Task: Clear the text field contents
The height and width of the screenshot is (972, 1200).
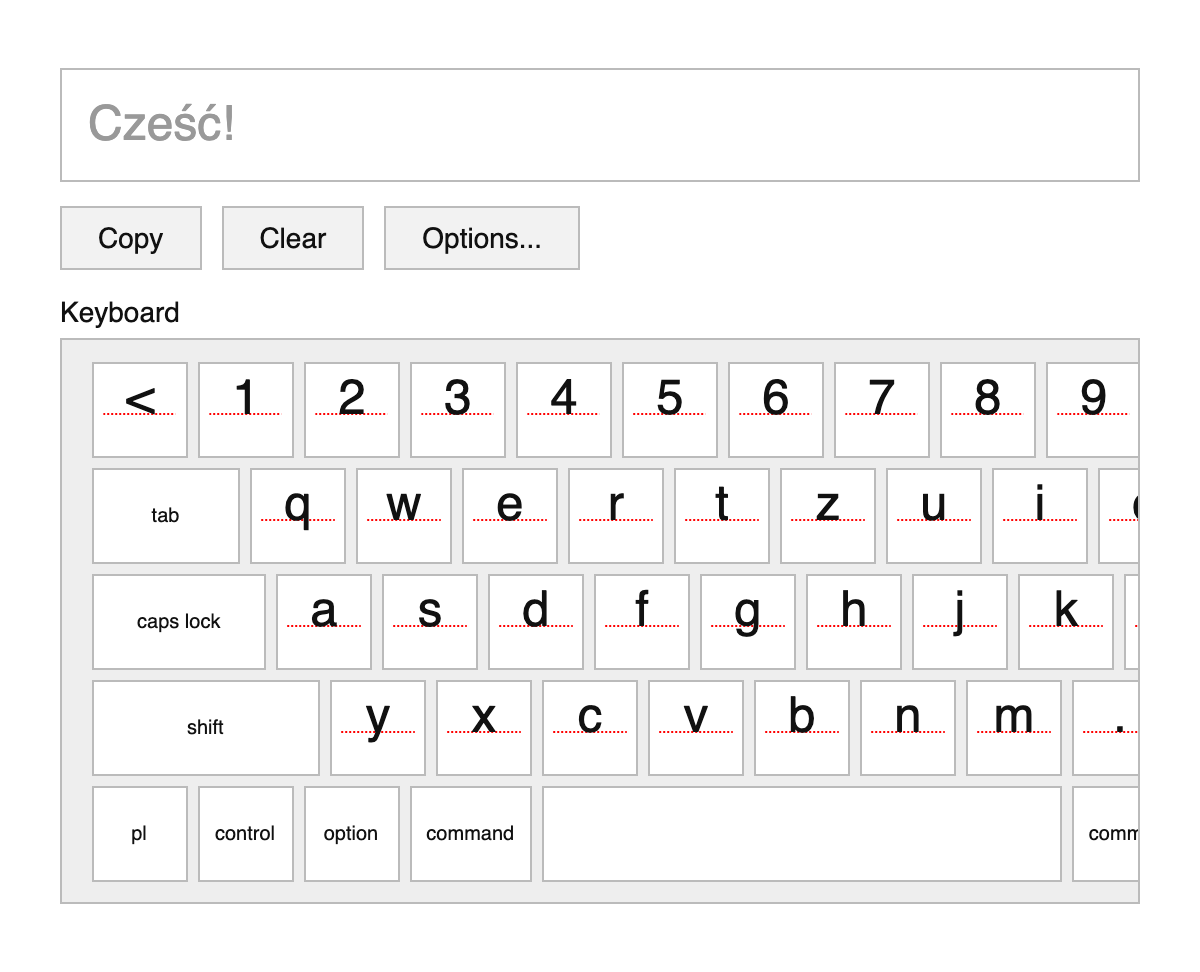Action: pyautogui.click(x=292, y=238)
